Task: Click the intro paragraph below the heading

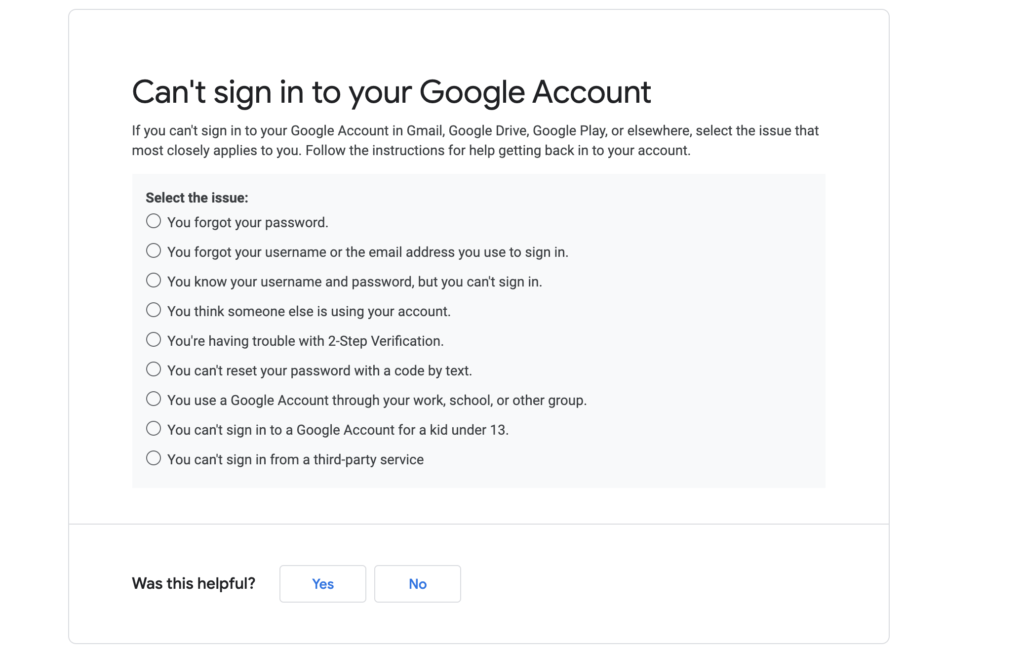Action: [475, 141]
